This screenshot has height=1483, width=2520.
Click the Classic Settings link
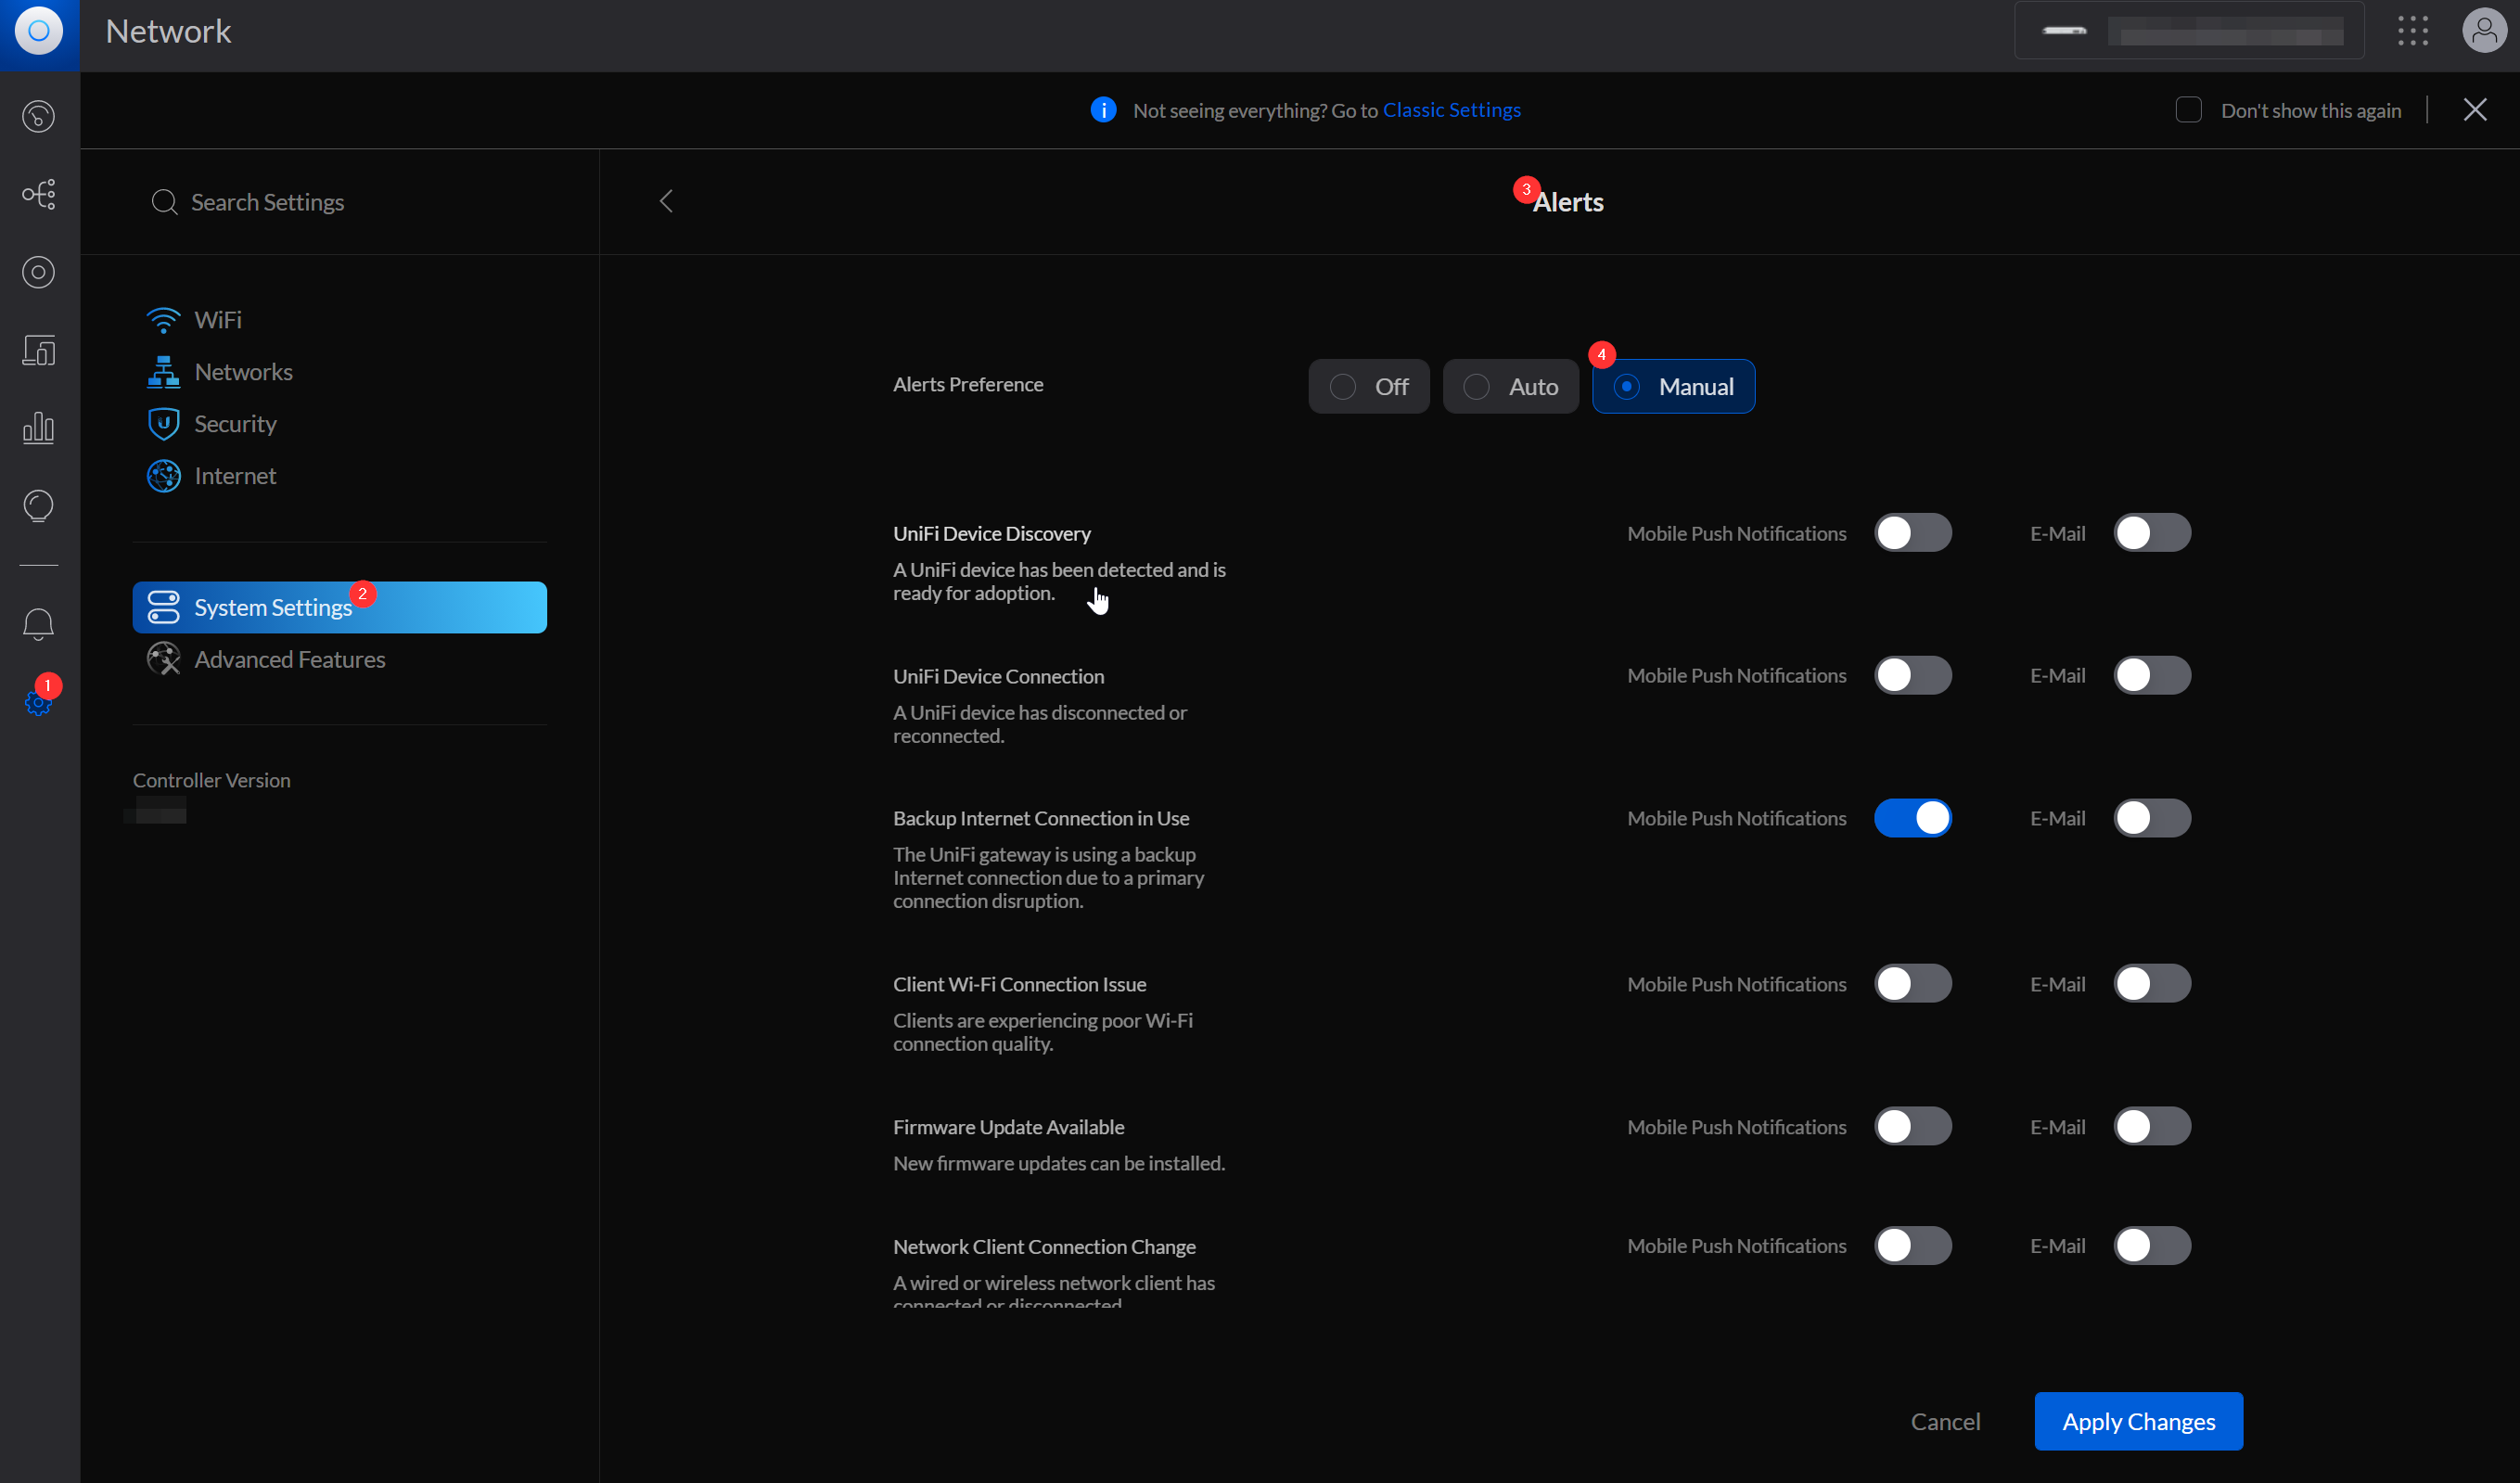[1451, 110]
